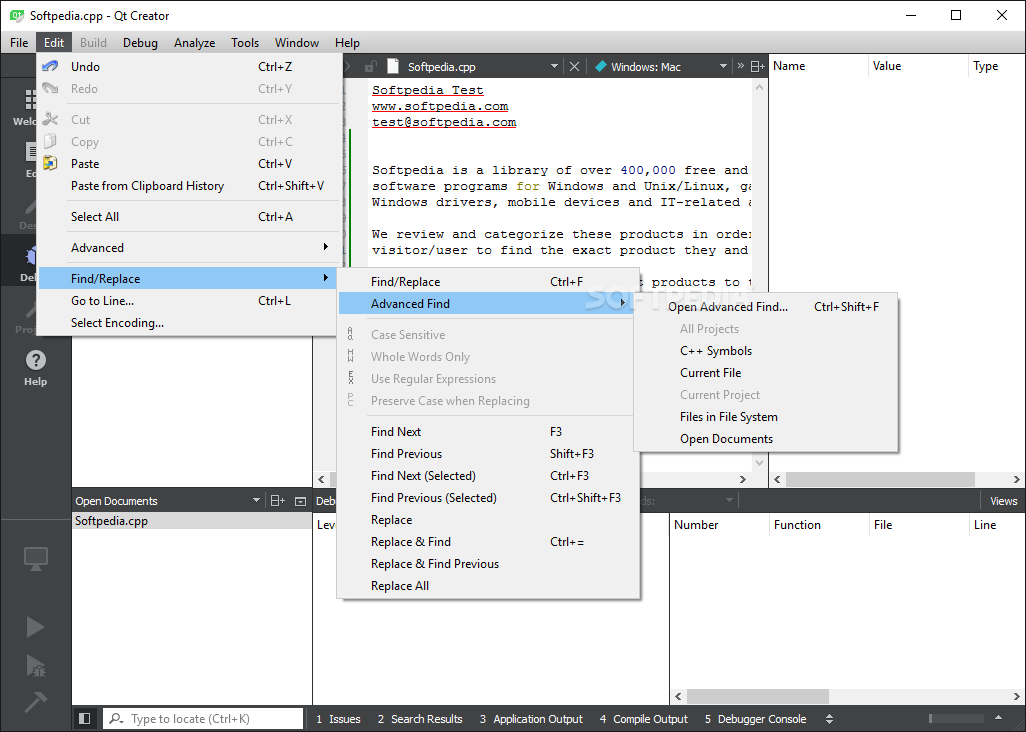Open the Help mode icon in sidebar
The width and height of the screenshot is (1026, 732).
click(35, 368)
